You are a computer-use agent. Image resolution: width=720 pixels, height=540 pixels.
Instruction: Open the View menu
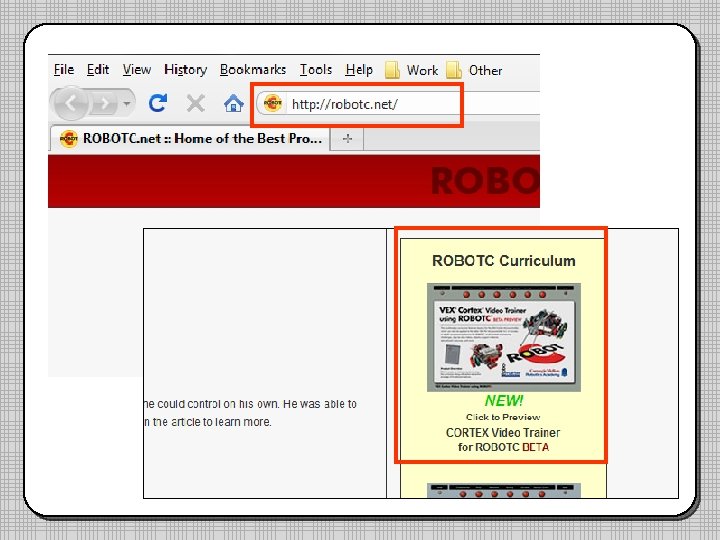pos(137,69)
